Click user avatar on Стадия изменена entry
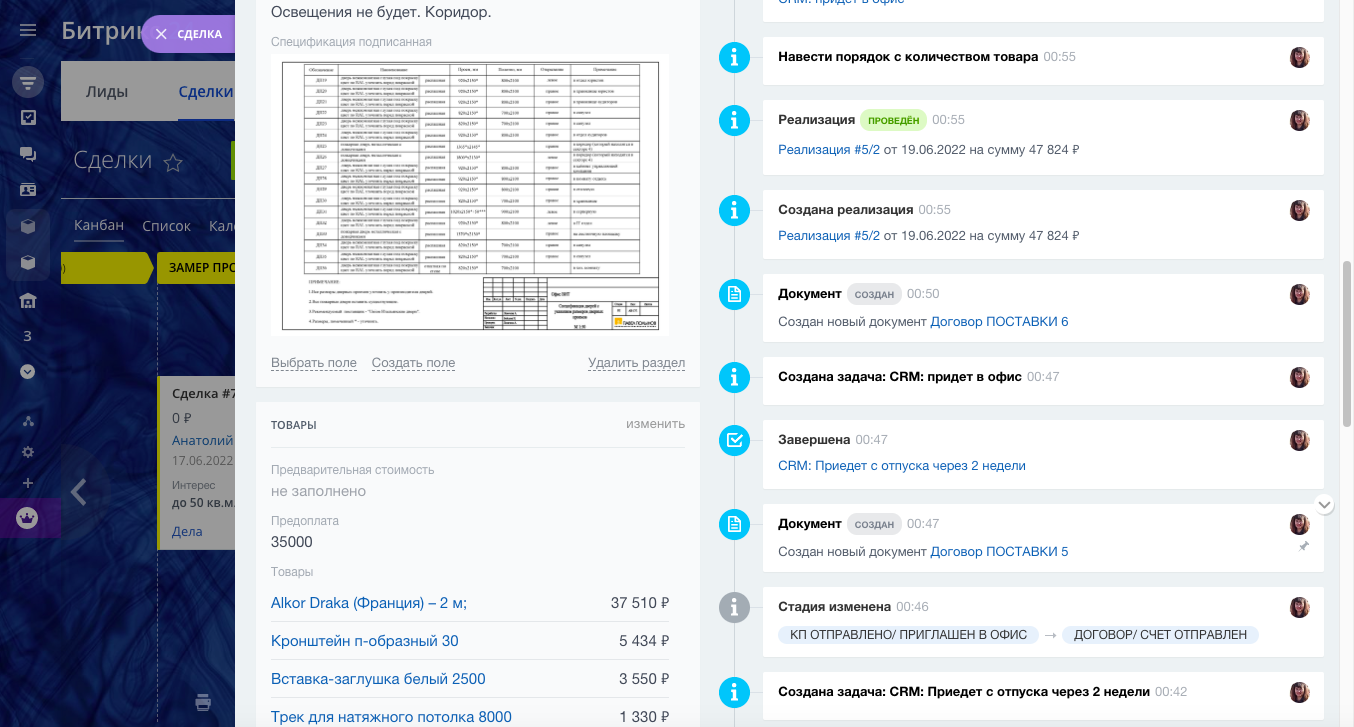Viewport: 1354px width, 727px height. [1300, 608]
